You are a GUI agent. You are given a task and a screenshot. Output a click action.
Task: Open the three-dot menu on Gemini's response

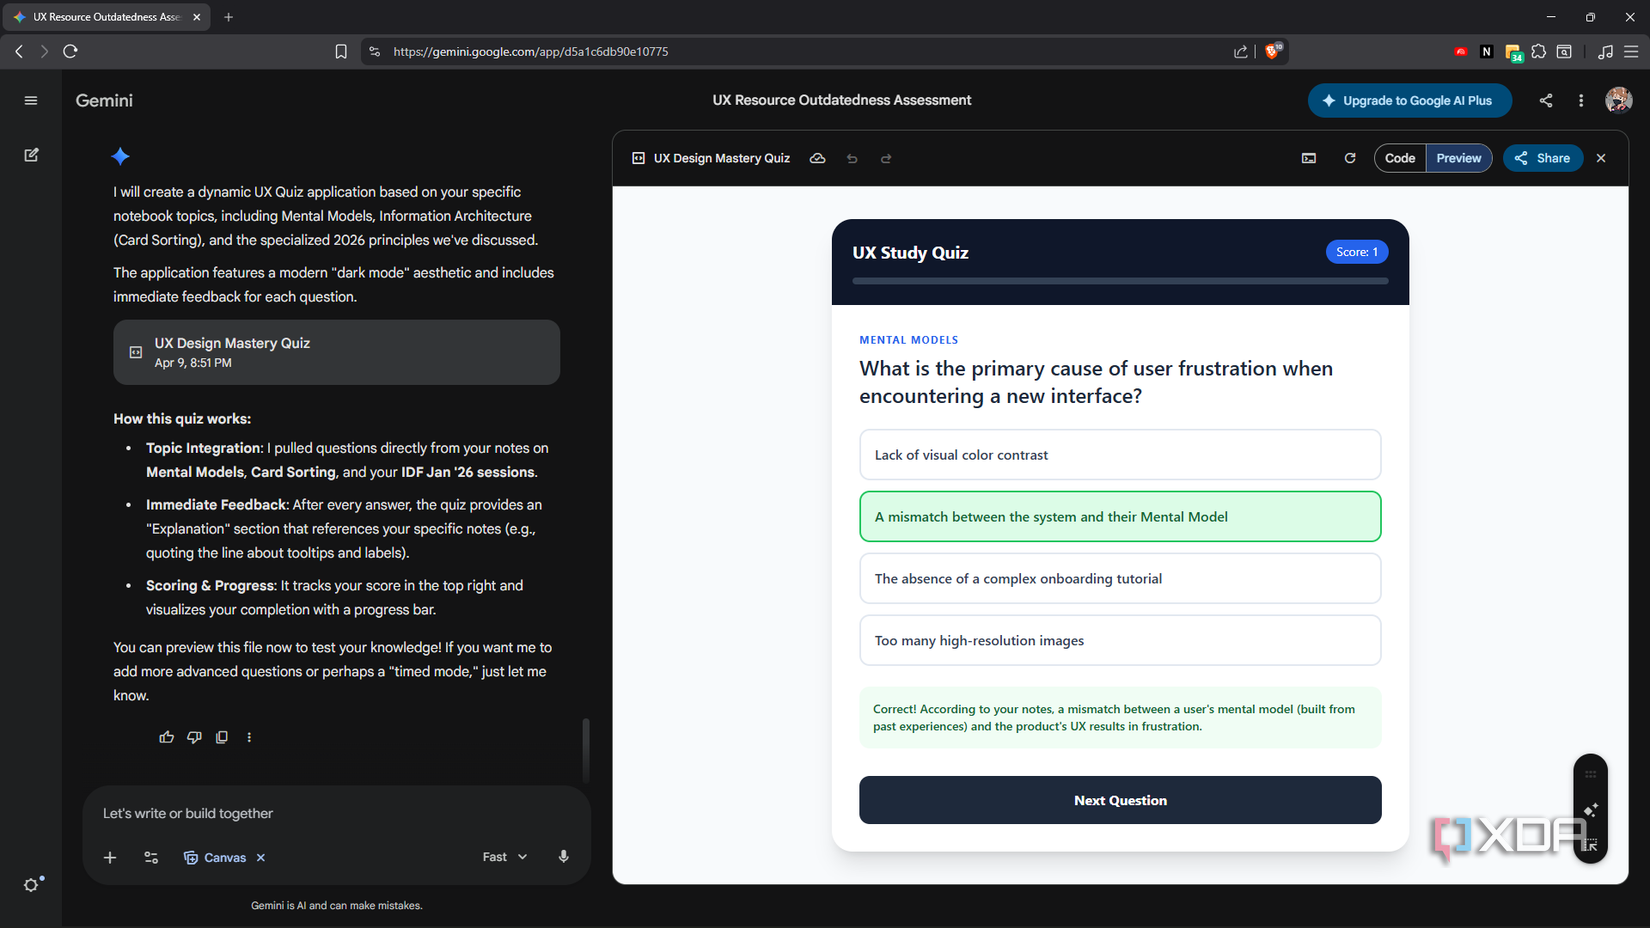(x=249, y=737)
